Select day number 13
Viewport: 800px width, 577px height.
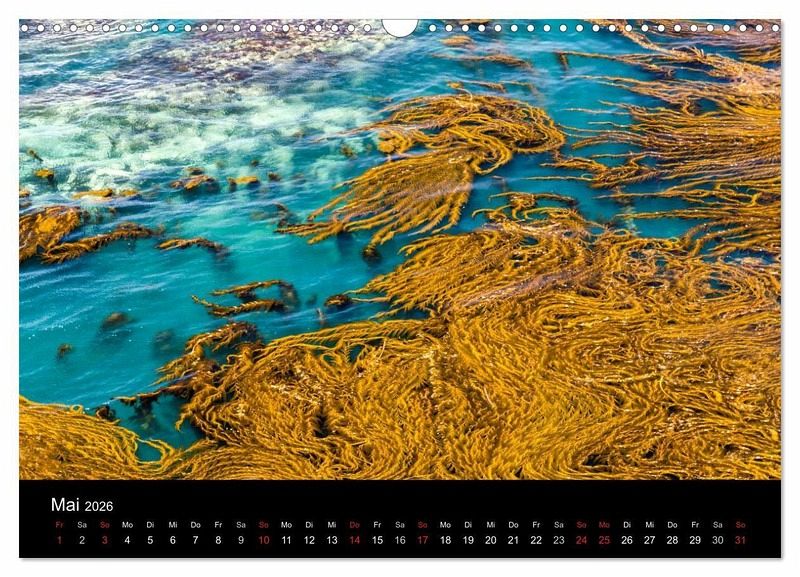coord(332,540)
